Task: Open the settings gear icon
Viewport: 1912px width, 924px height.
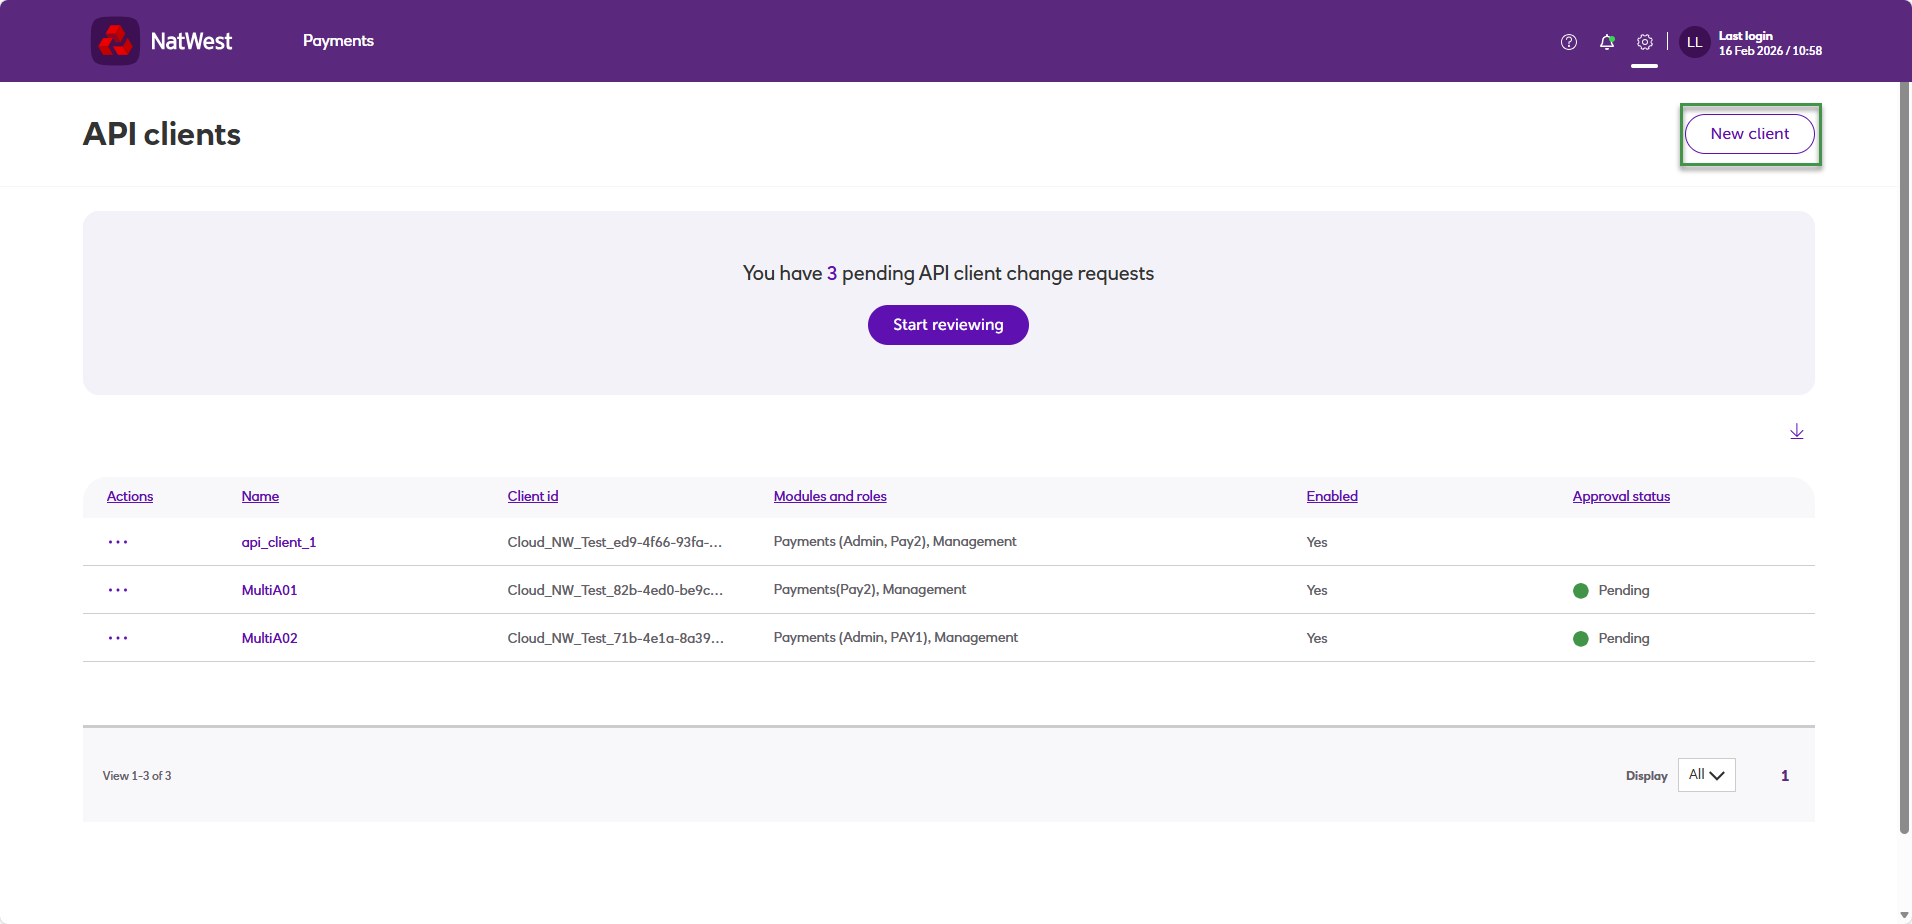Action: click(1645, 42)
